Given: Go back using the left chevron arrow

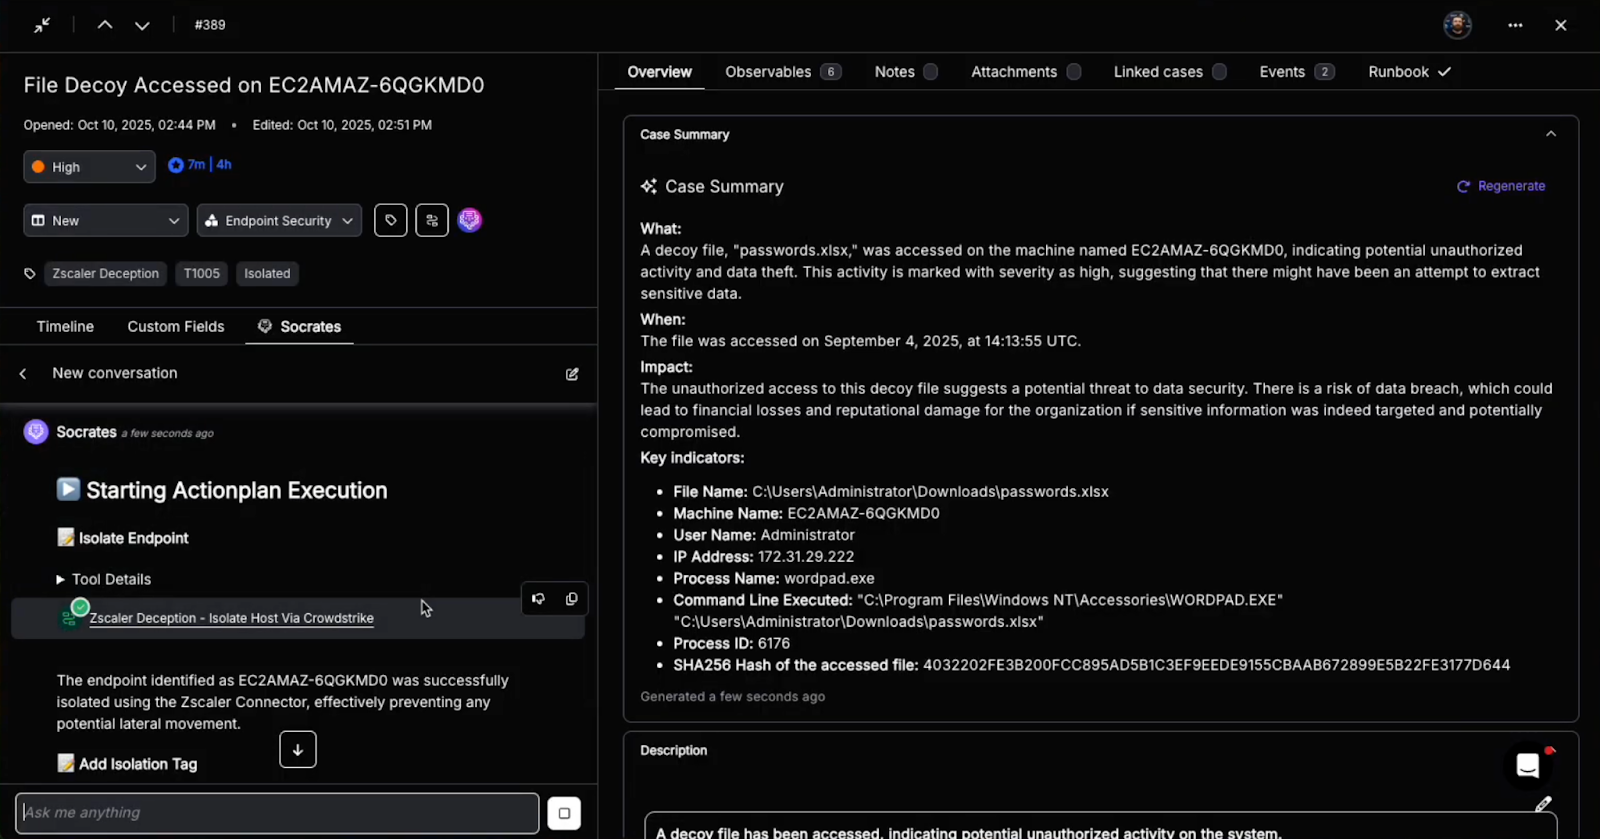Looking at the screenshot, I should tap(23, 374).
